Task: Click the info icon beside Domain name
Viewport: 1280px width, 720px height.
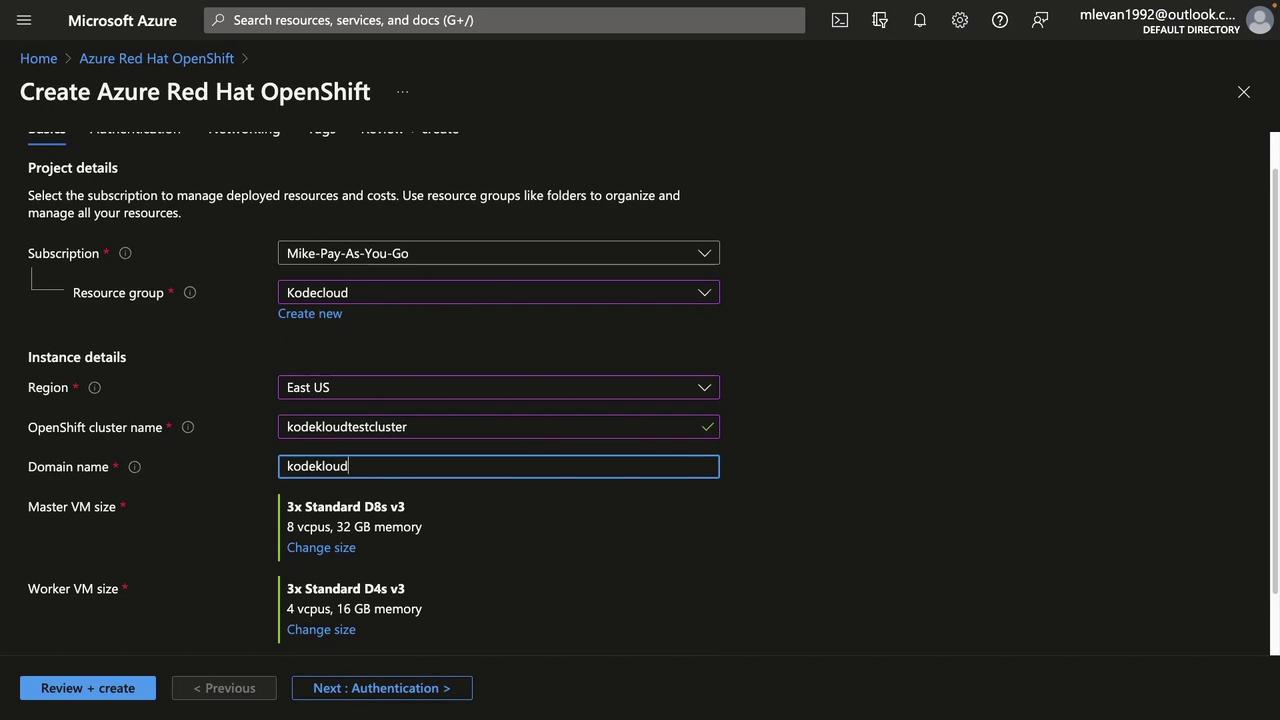Action: pyautogui.click(x=135, y=467)
